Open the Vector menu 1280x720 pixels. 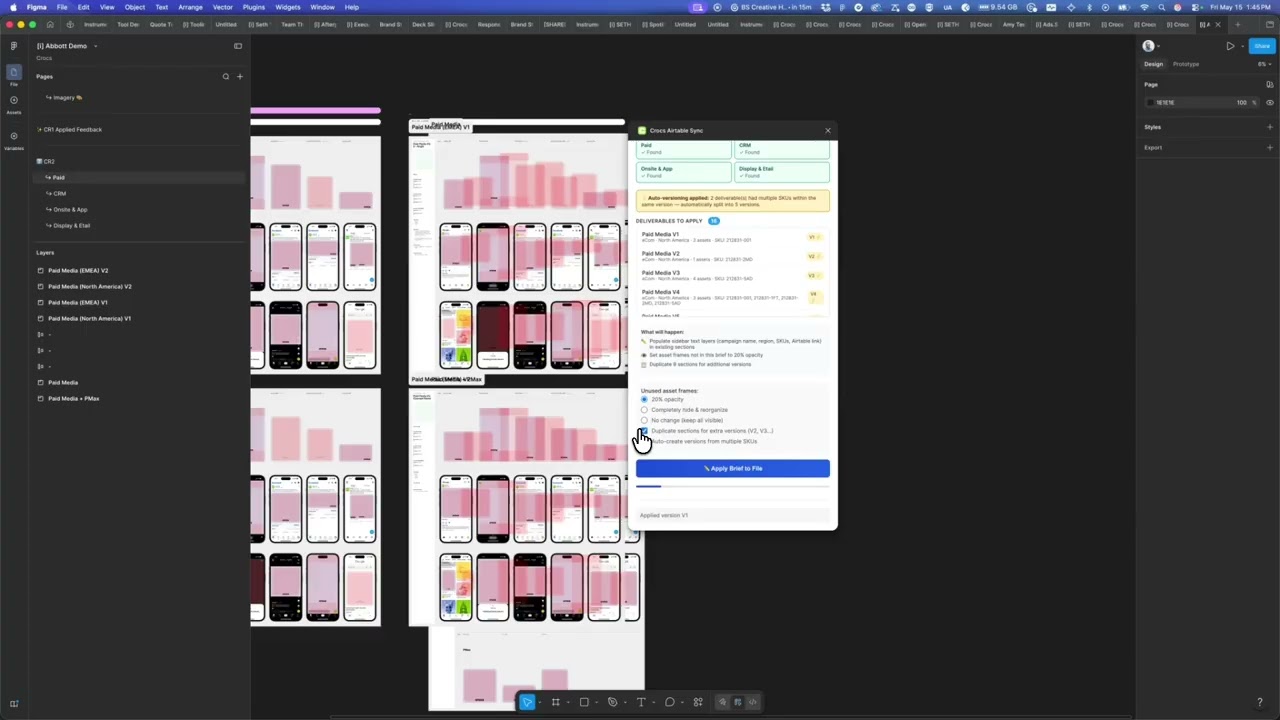point(222,7)
